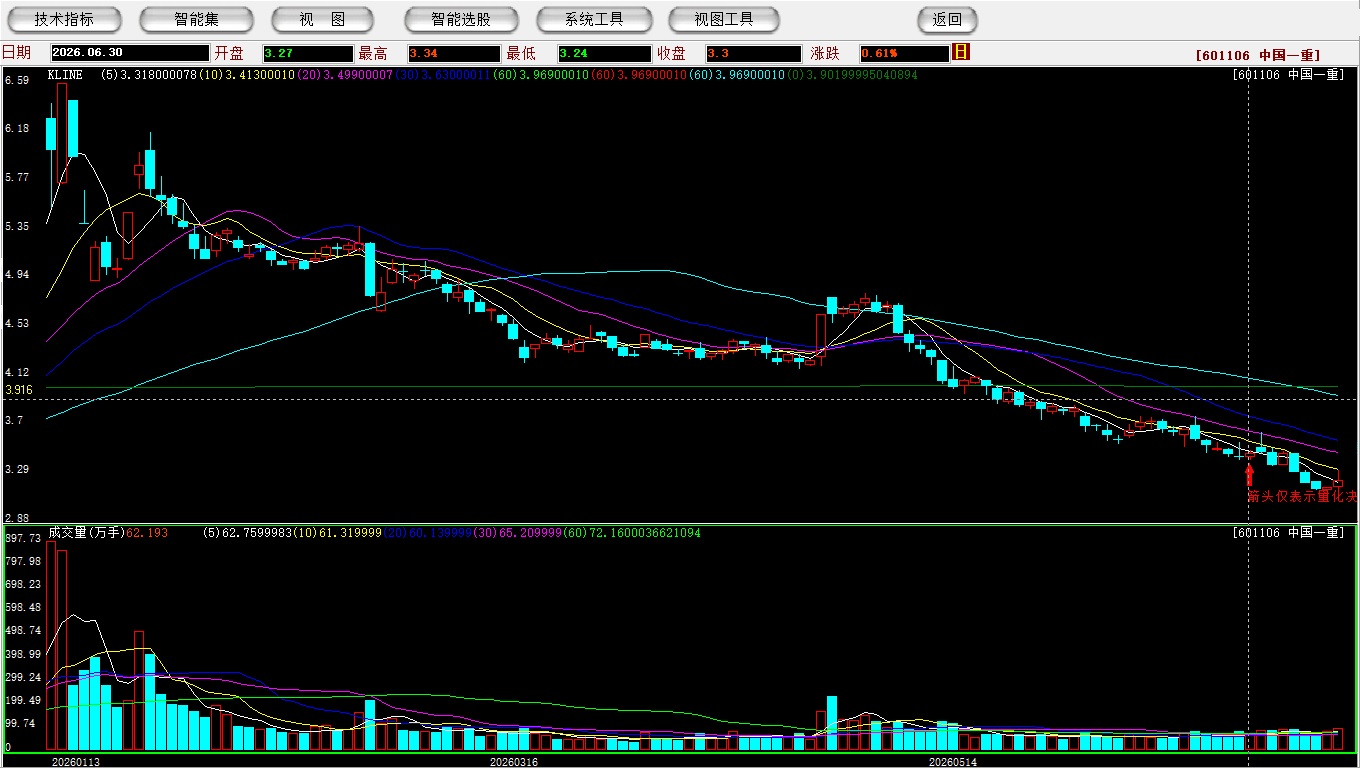Click the 收盘 value field 3.3
The width and height of the screenshot is (1360, 768).
coord(753,53)
